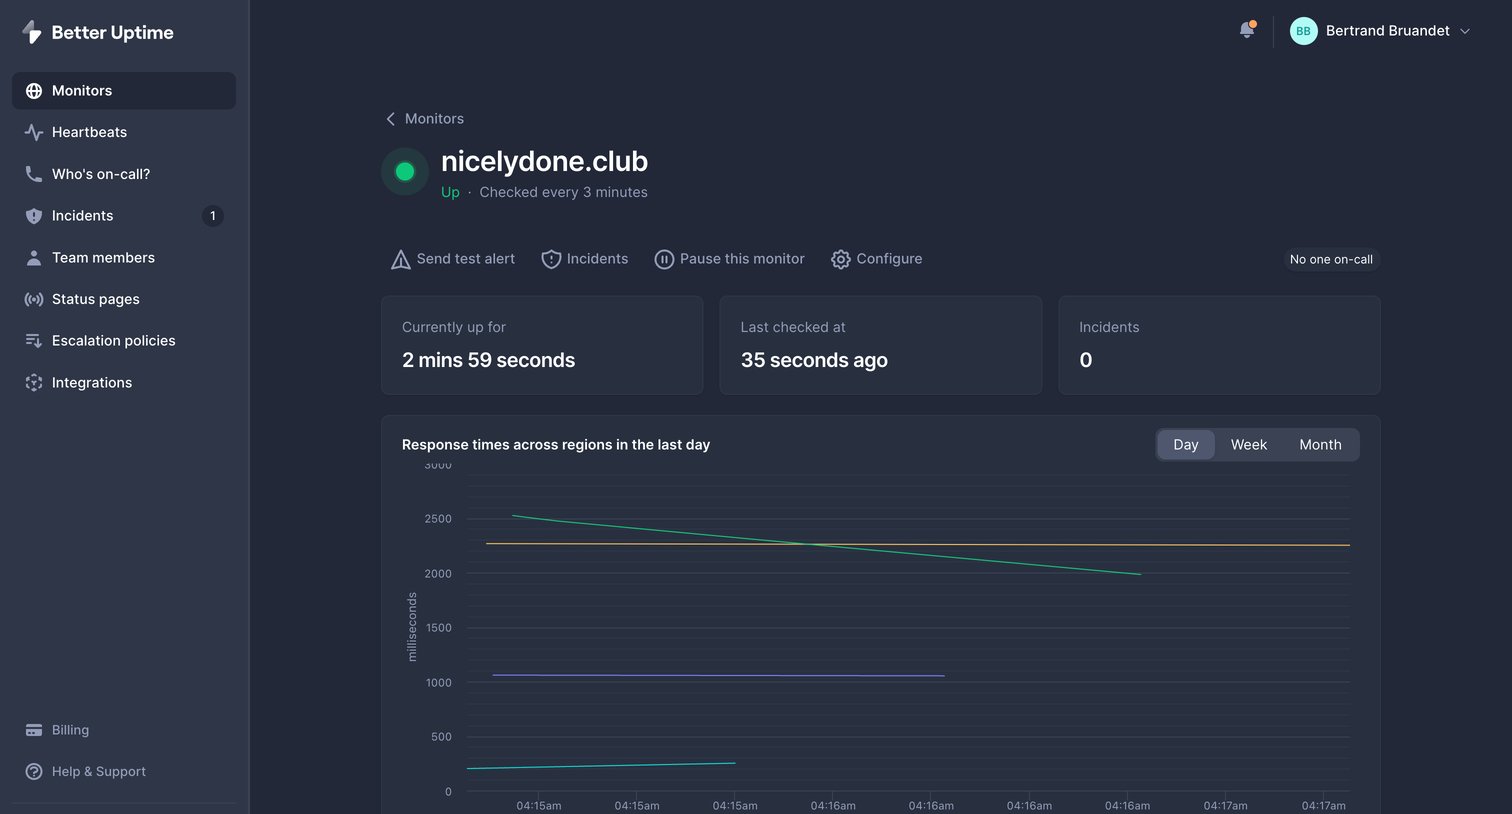The width and height of the screenshot is (1512, 814).
Task: Click the No one on-call badge
Action: (x=1331, y=259)
